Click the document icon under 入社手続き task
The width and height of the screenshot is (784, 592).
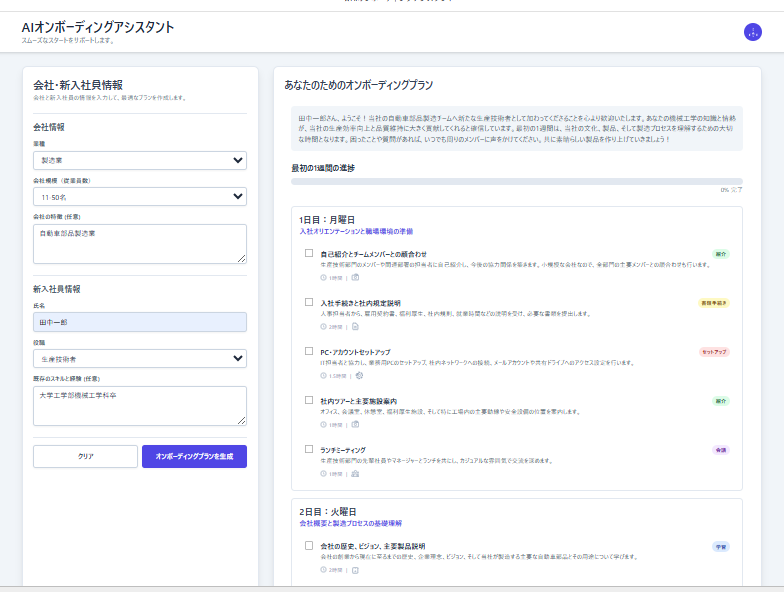355,327
